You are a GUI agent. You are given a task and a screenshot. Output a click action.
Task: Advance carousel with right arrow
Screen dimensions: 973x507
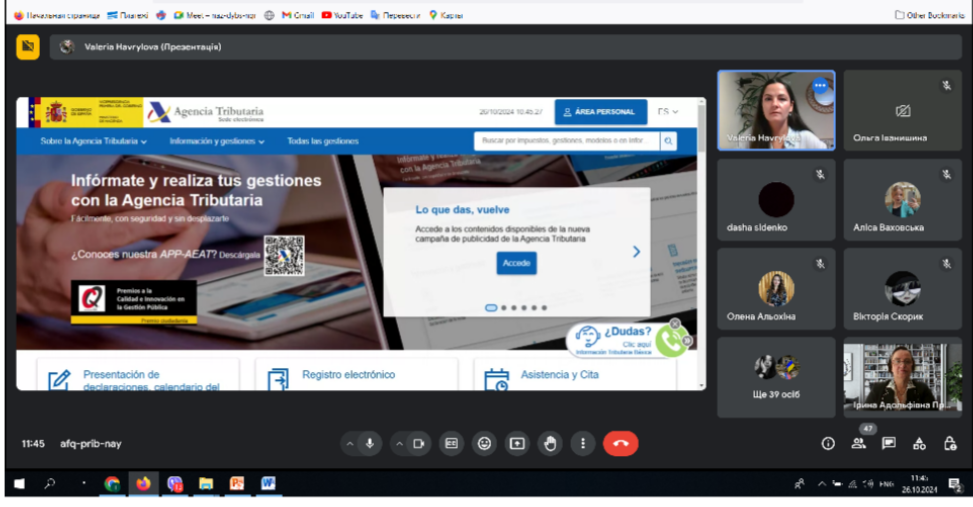636,251
